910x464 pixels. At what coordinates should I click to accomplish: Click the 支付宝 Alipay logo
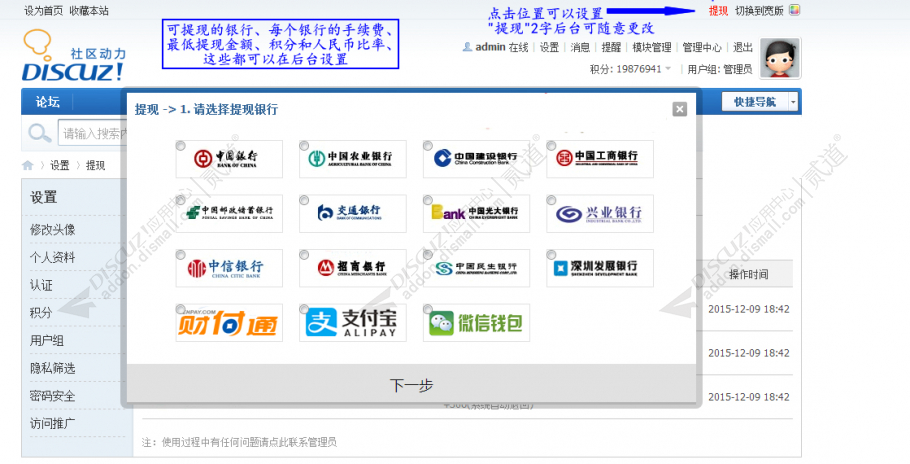click(x=353, y=322)
